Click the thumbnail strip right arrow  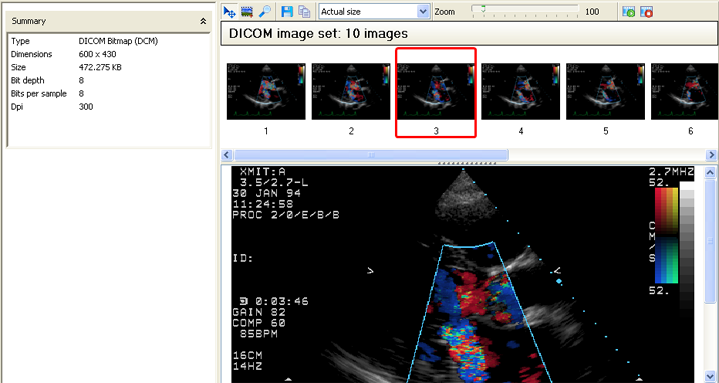(712, 155)
